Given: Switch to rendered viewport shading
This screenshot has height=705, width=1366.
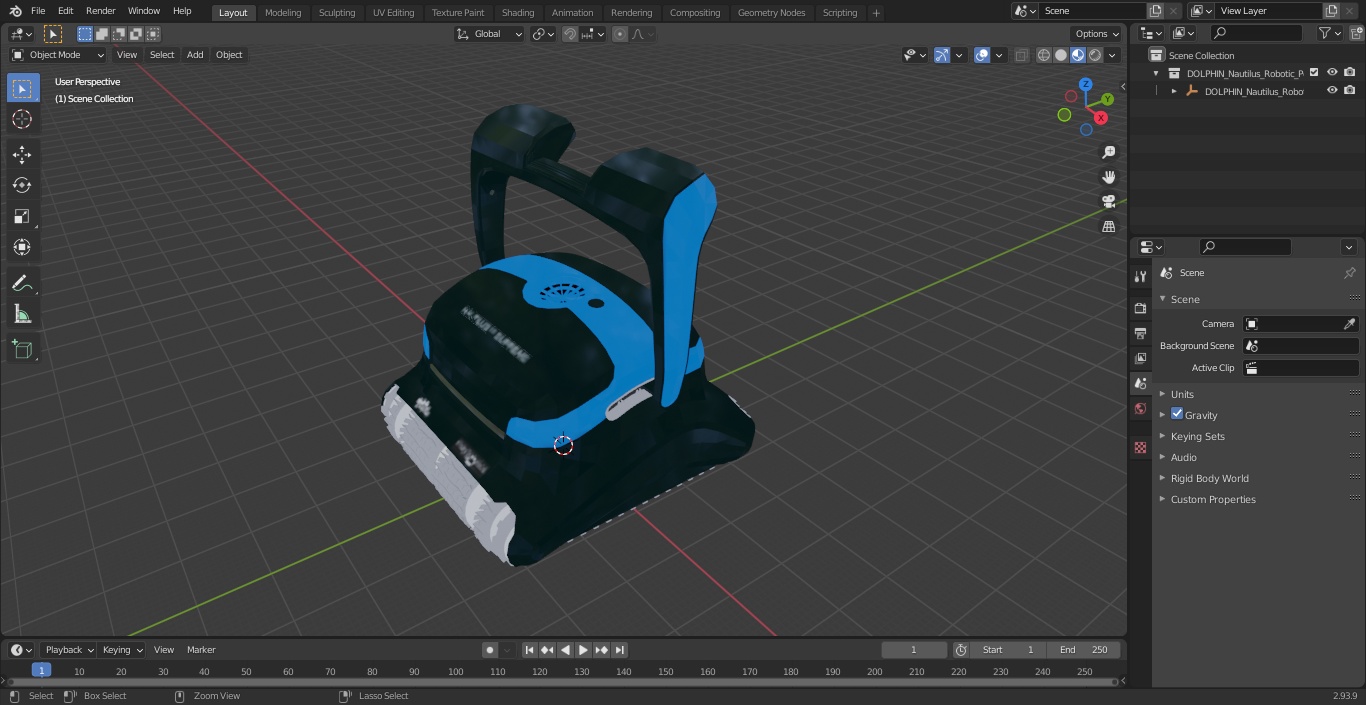Looking at the screenshot, I should pos(1095,55).
